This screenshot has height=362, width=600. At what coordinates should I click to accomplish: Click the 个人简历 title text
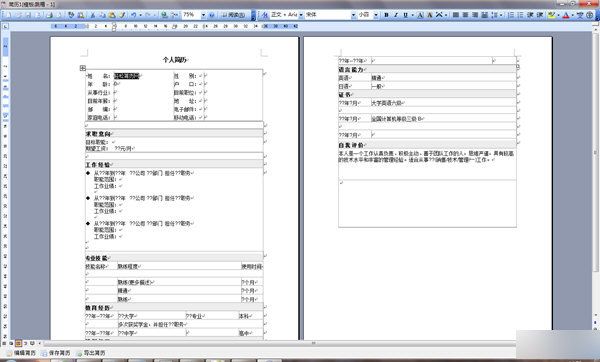pyautogui.click(x=174, y=60)
